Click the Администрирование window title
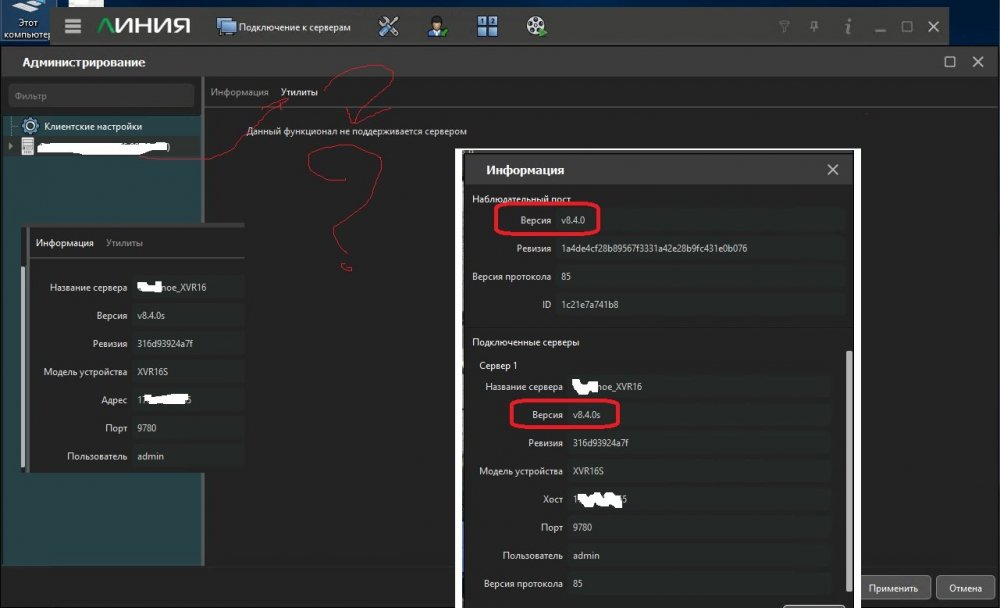The width and height of the screenshot is (1000, 608). 84,62
